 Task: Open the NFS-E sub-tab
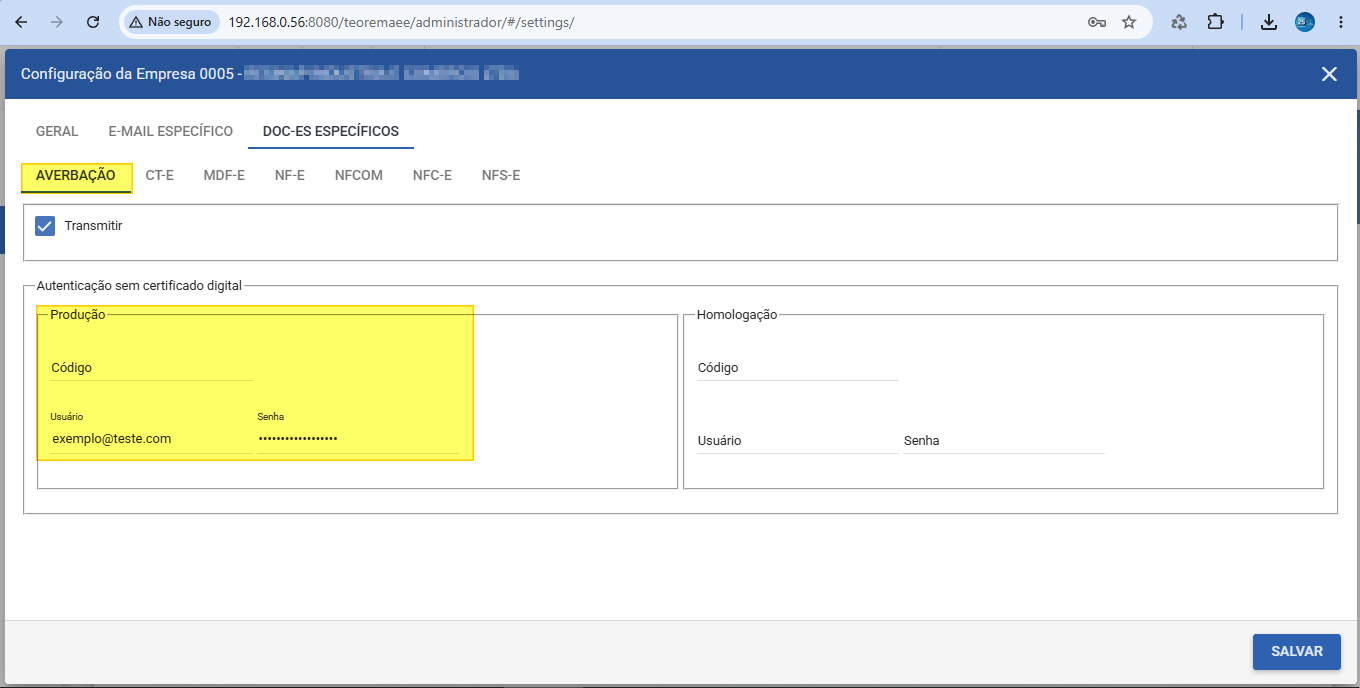(x=501, y=176)
